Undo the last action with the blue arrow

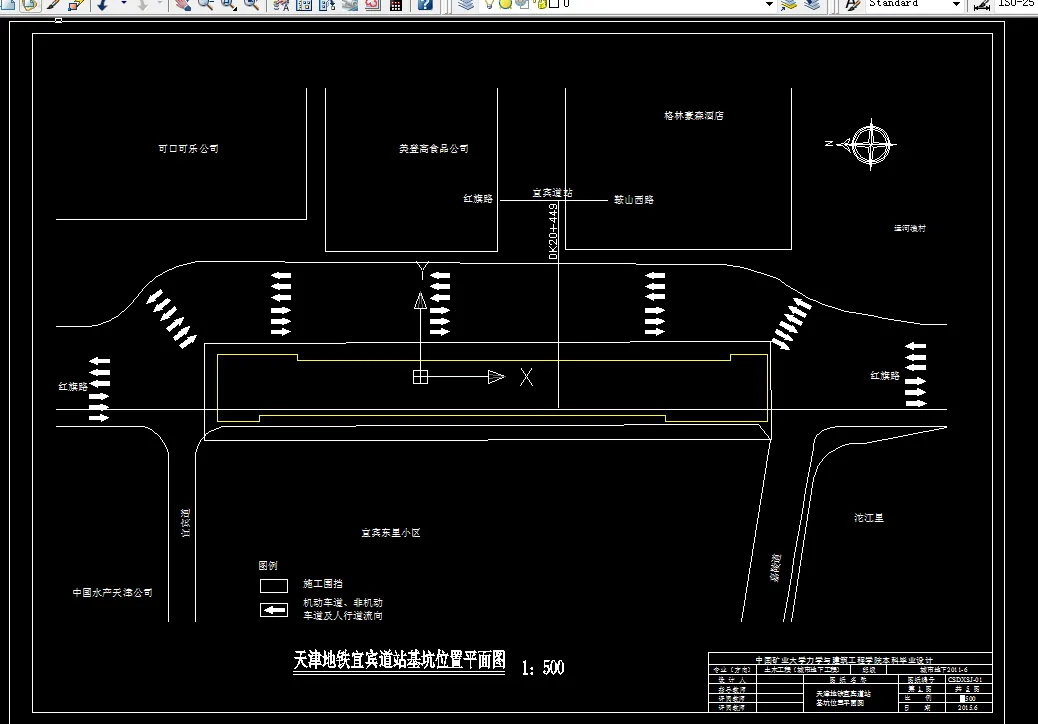pos(103,4)
